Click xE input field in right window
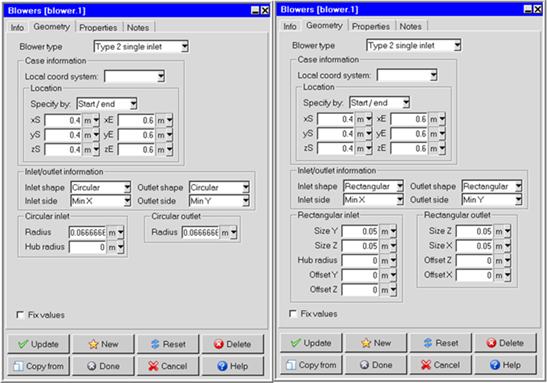 [409, 120]
